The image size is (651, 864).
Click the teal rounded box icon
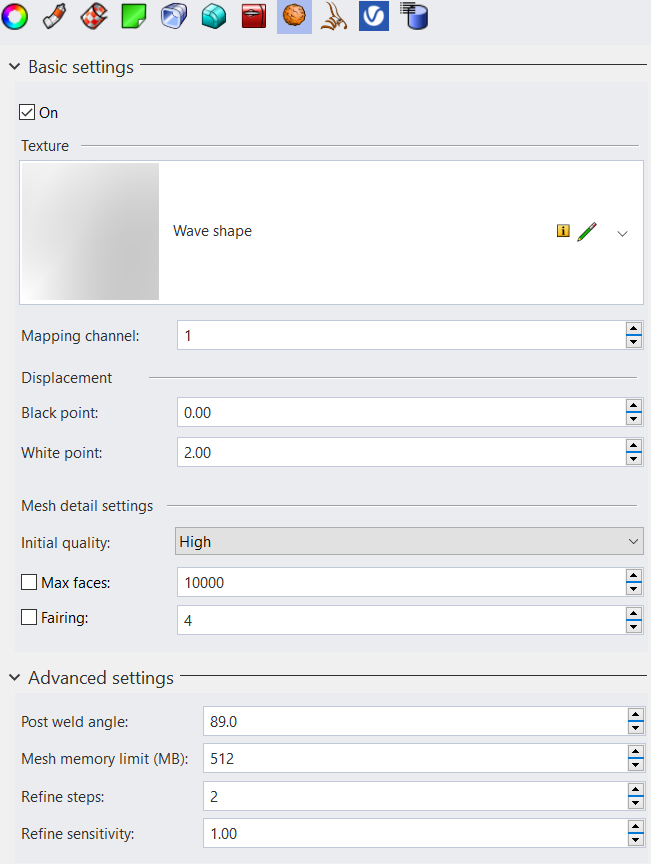[214, 16]
